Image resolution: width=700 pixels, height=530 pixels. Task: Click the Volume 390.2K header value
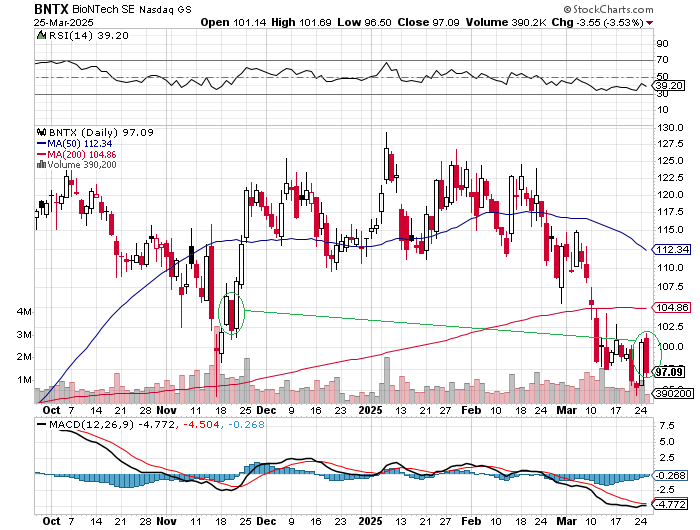click(506, 22)
